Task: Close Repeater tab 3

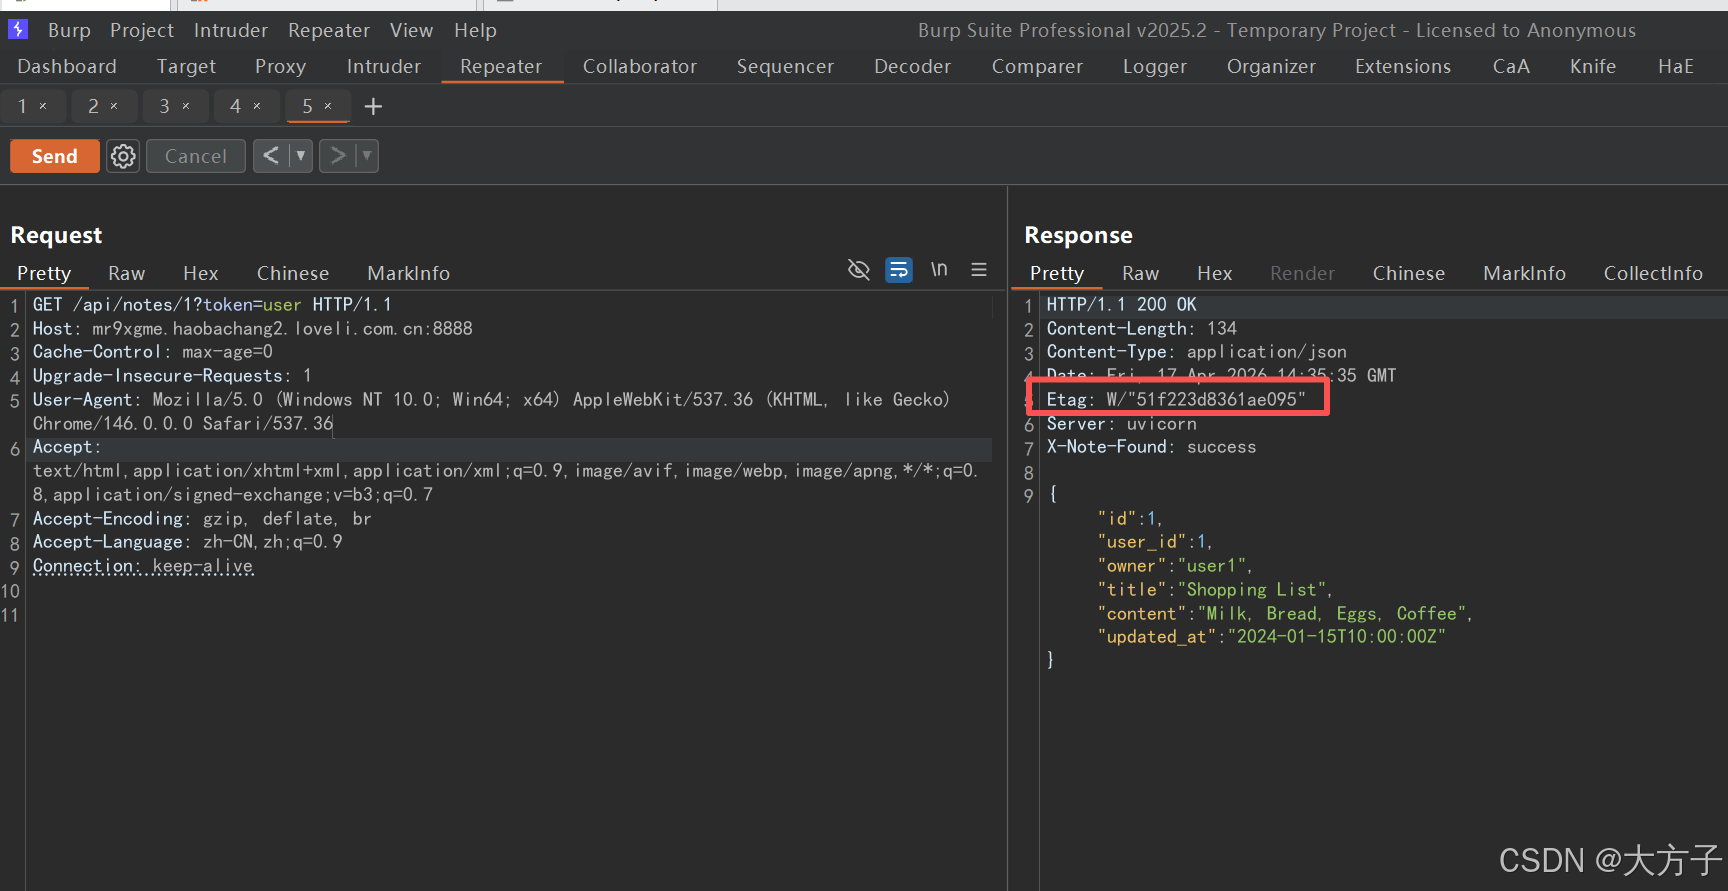Action: [x=186, y=106]
